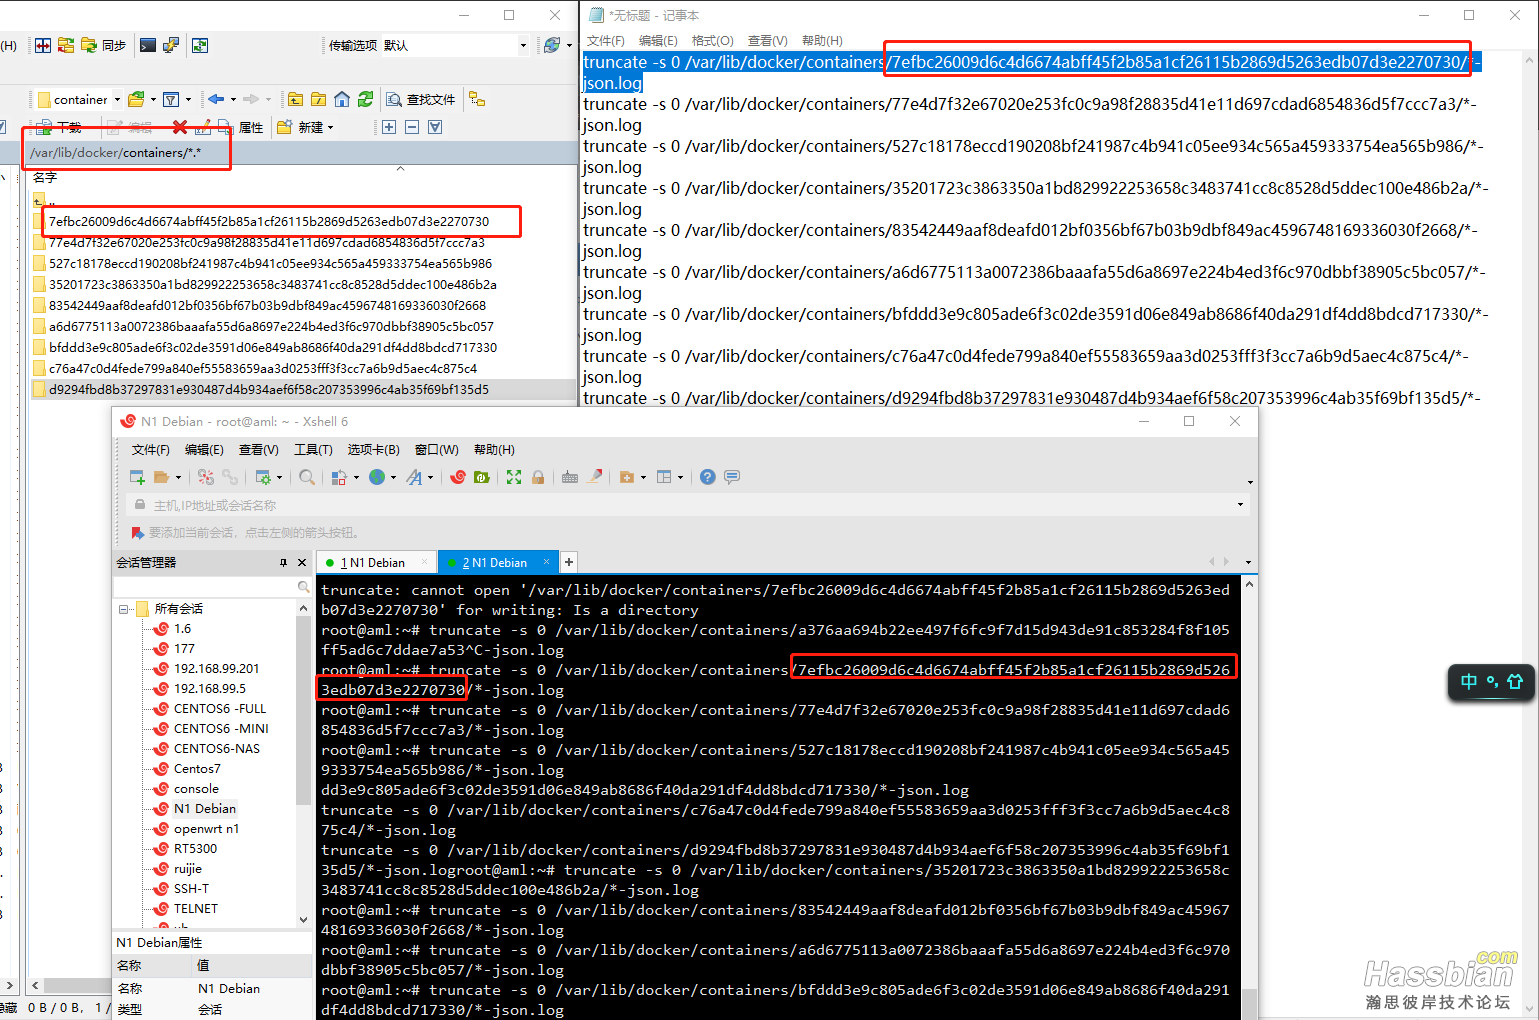
Task: Click the blue back arrow in WinSCP
Action: point(216,99)
